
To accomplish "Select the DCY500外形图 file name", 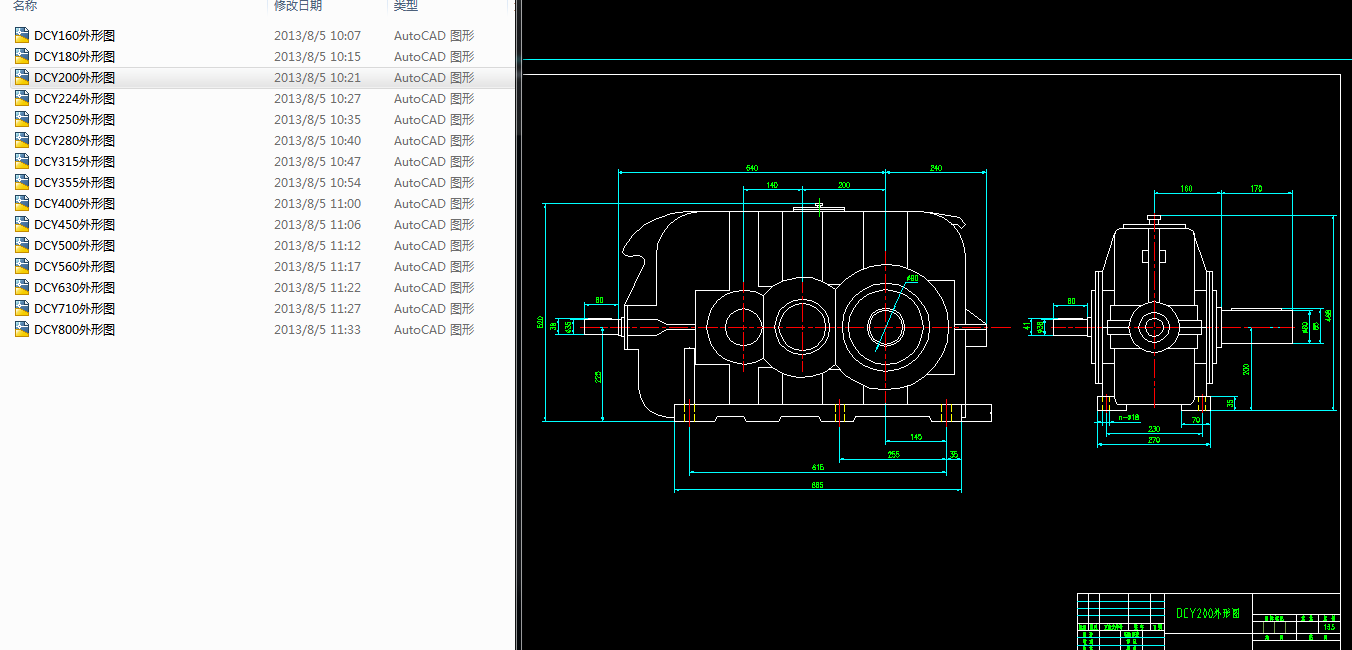I will click(x=74, y=245).
